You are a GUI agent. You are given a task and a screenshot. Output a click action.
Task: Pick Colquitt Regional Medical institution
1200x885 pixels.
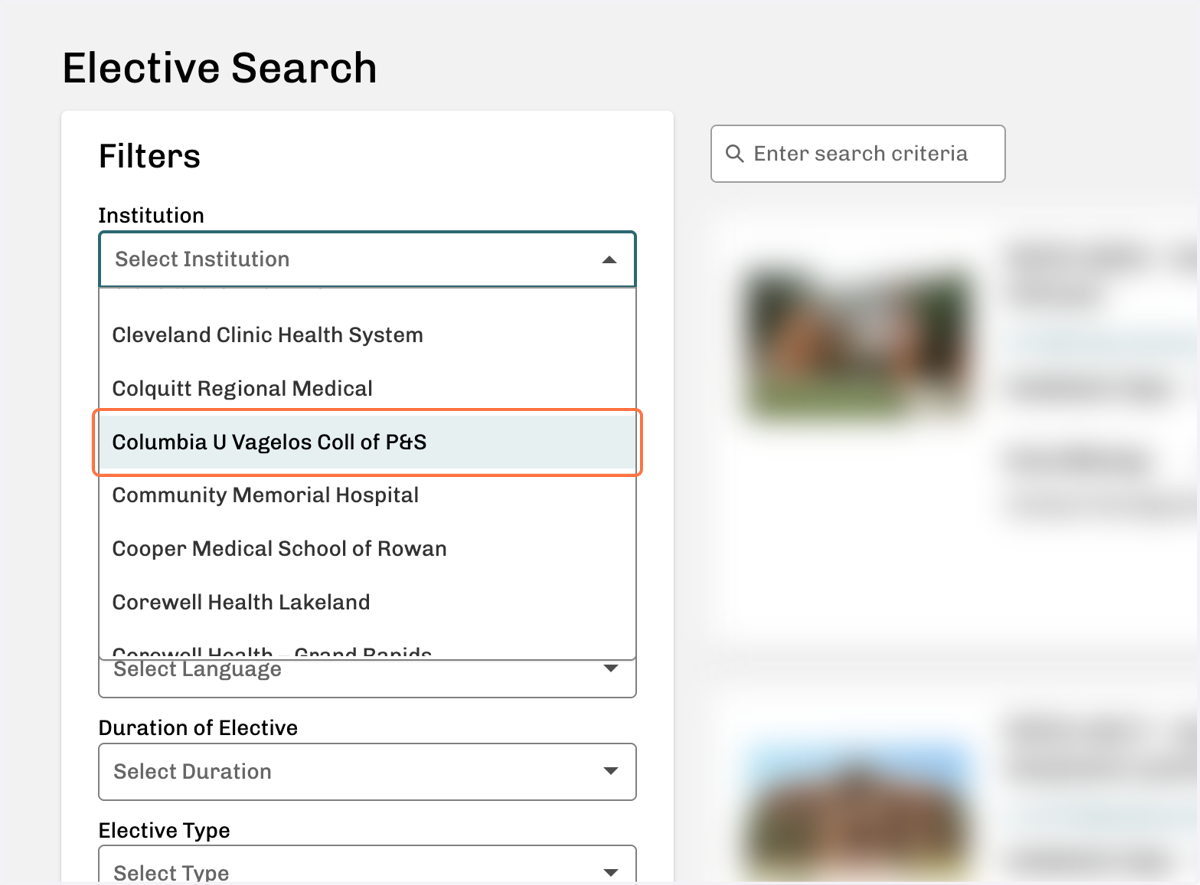(x=367, y=389)
